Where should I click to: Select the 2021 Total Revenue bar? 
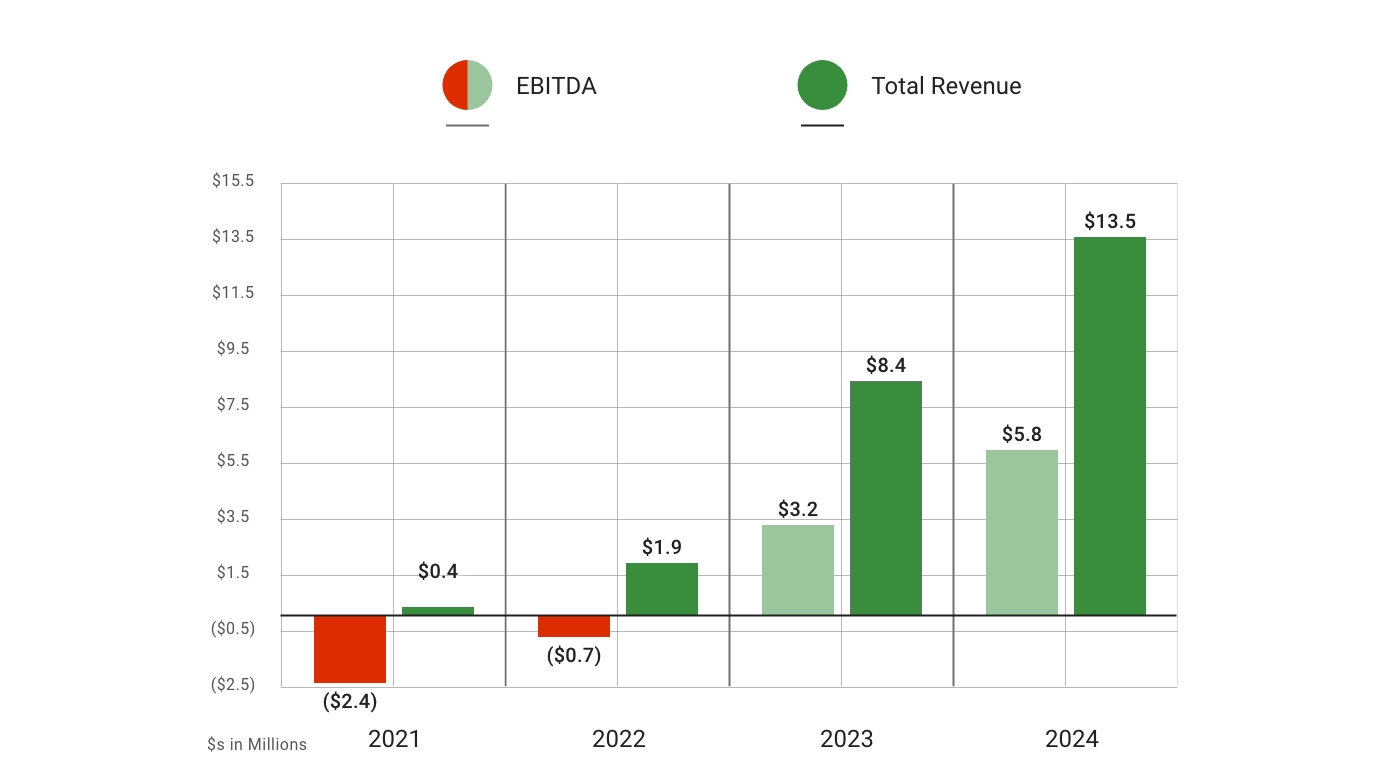click(x=438, y=611)
